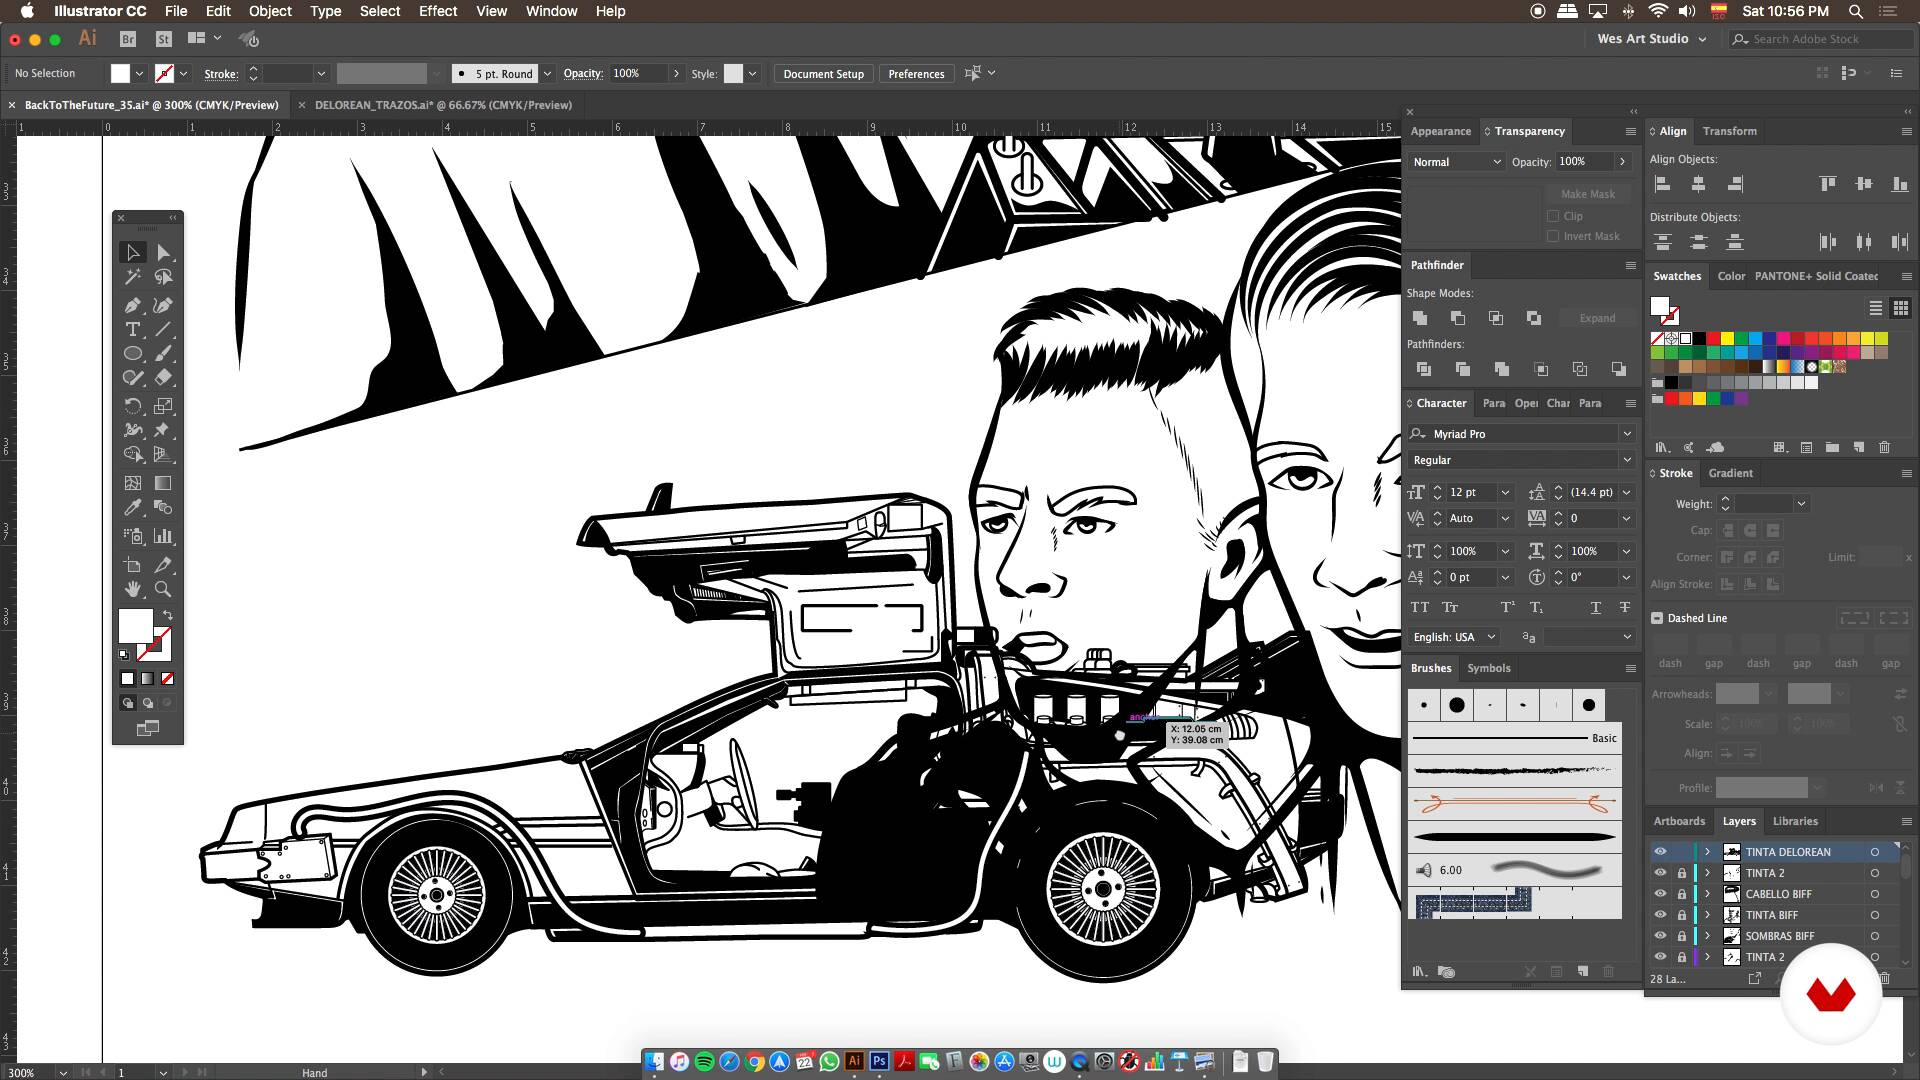The width and height of the screenshot is (1920, 1080).
Task: Activate the Eyedropper tool
Action: click(x=132, y=507)
